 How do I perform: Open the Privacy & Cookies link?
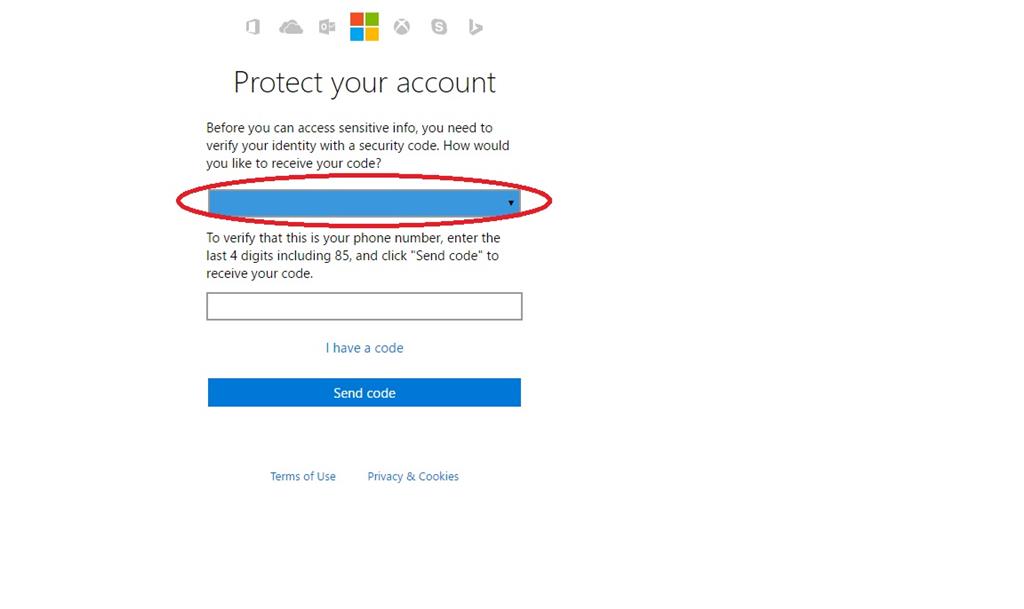[x=413, y=476]
